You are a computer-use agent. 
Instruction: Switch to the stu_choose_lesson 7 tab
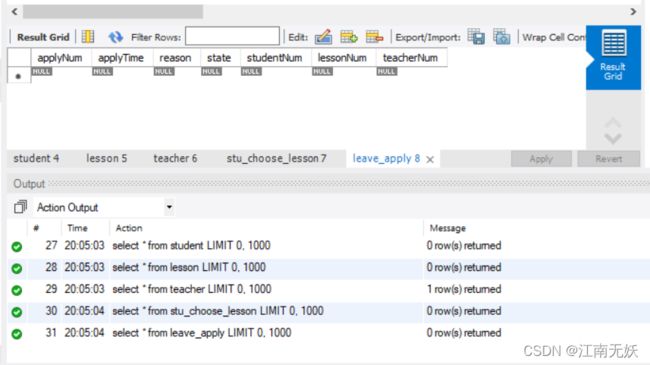pyautogui.click(x=276, y=158)
